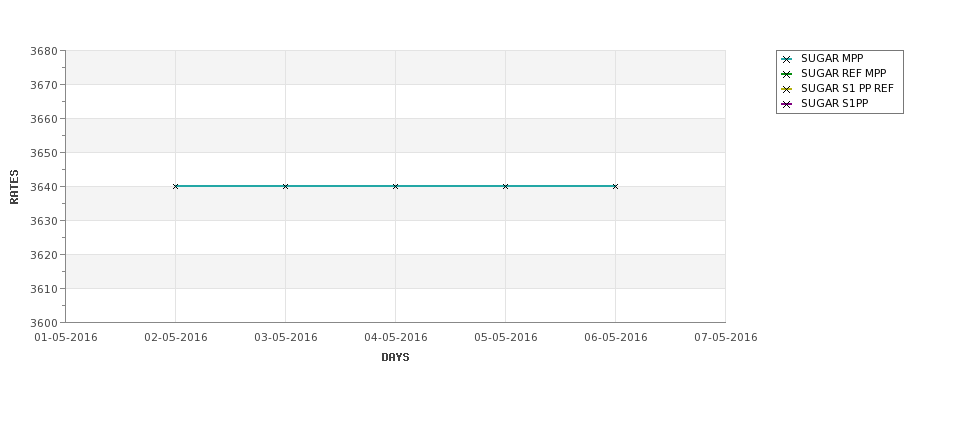Click the SUGAR REF MPP legend label
Screen dimensions: 975x429
(x=843, y=73)
